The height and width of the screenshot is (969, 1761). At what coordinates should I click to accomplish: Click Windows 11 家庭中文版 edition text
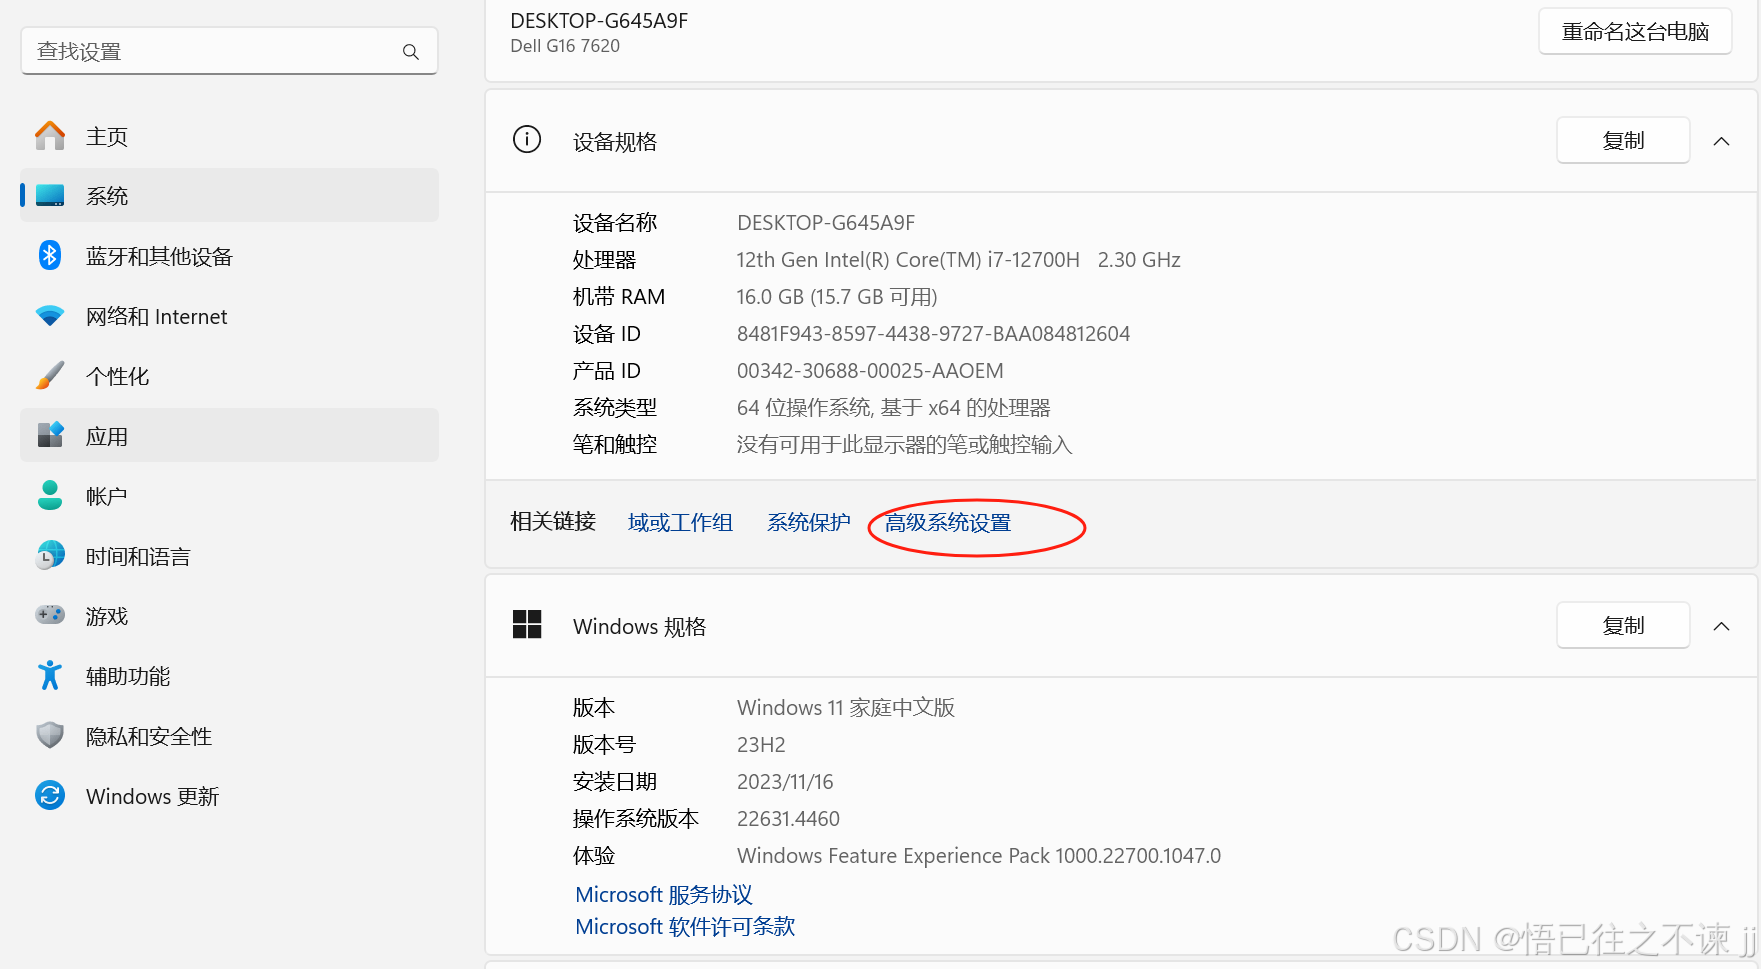point(846,708)
